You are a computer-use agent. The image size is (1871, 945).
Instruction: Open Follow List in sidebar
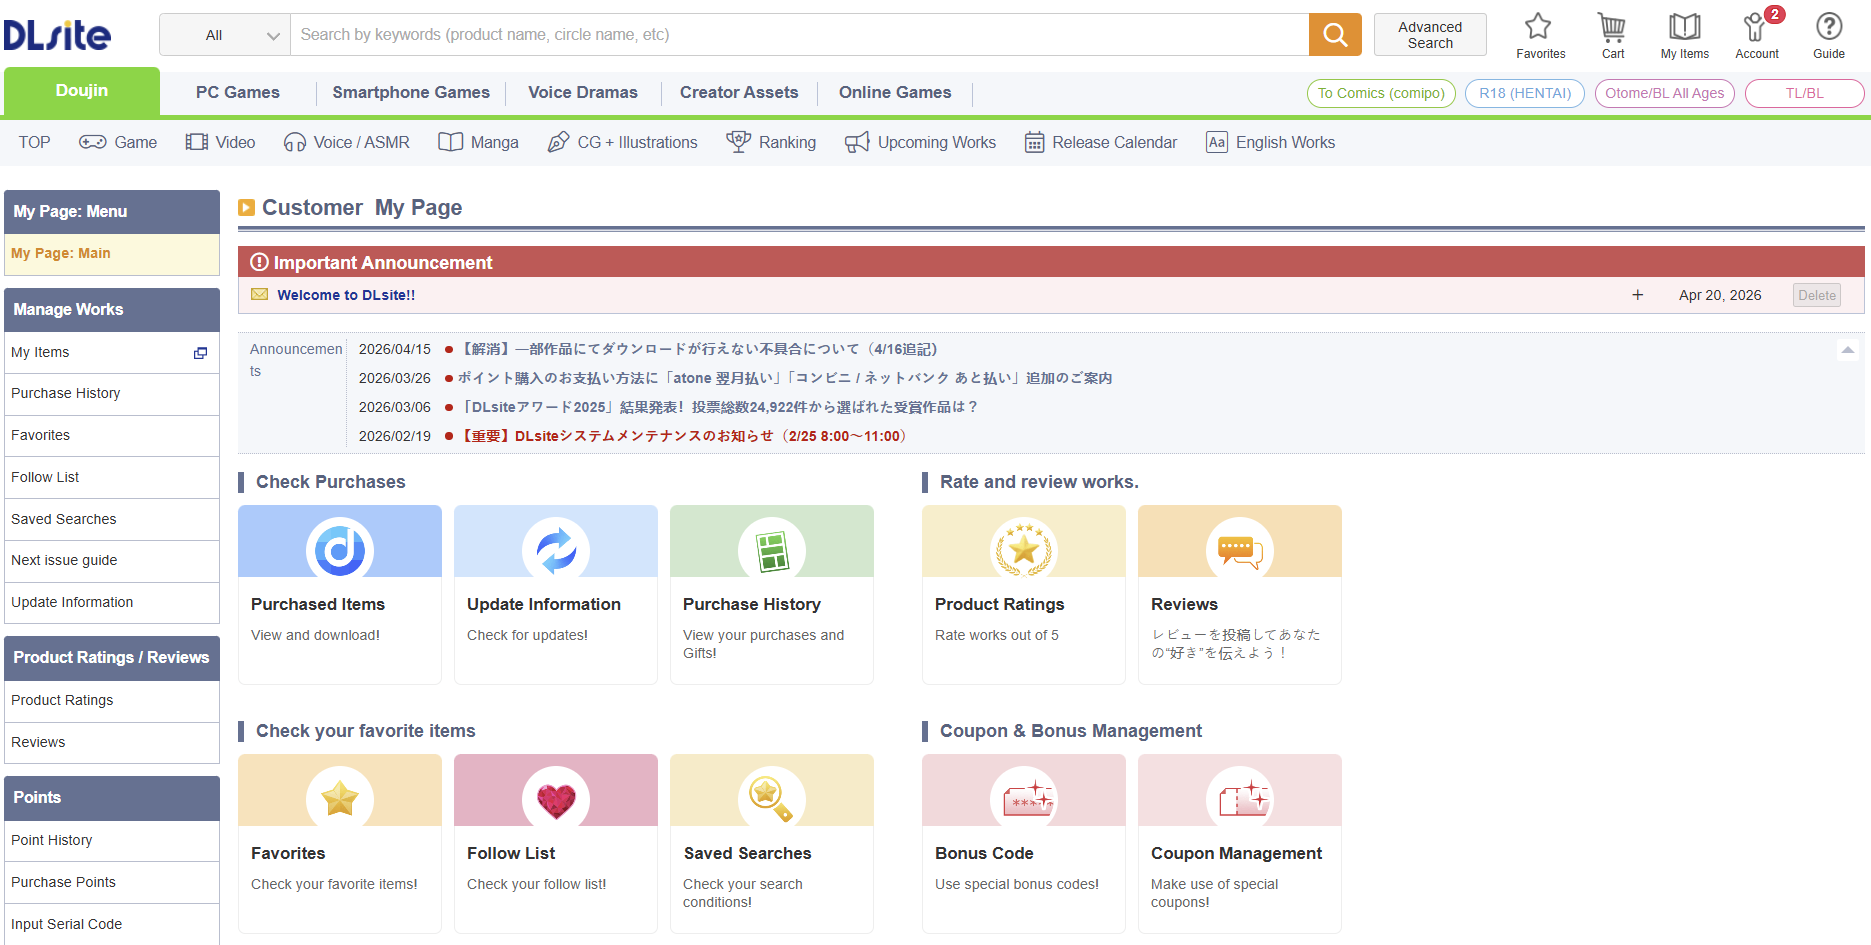click(112, 478)
